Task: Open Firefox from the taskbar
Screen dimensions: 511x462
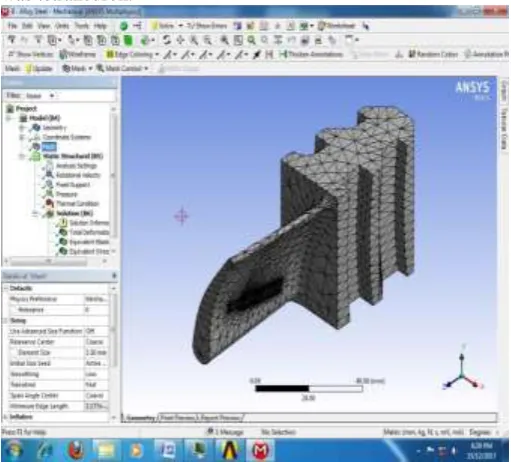Action: pyautogui.click(x=76, y=450)
